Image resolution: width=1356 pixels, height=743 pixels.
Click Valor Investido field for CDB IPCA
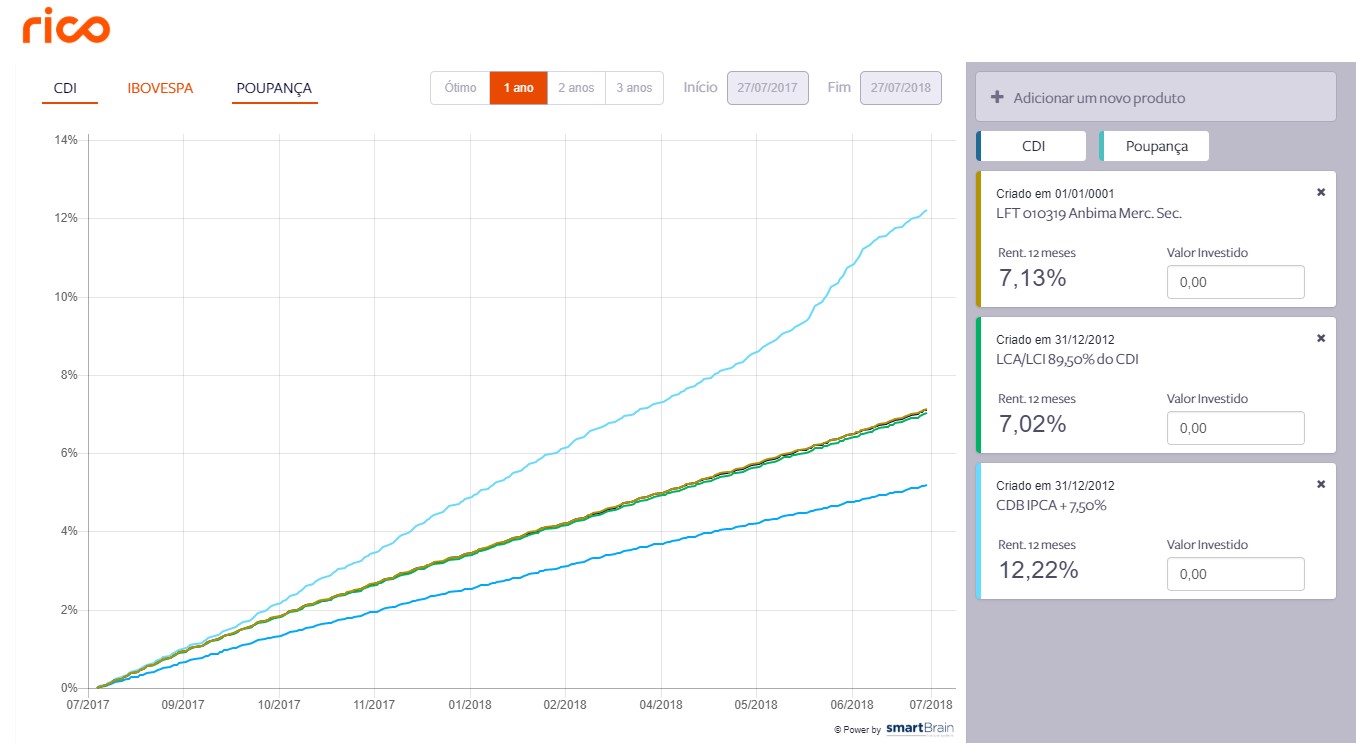pyautogui.click(x=1235, y=574)
